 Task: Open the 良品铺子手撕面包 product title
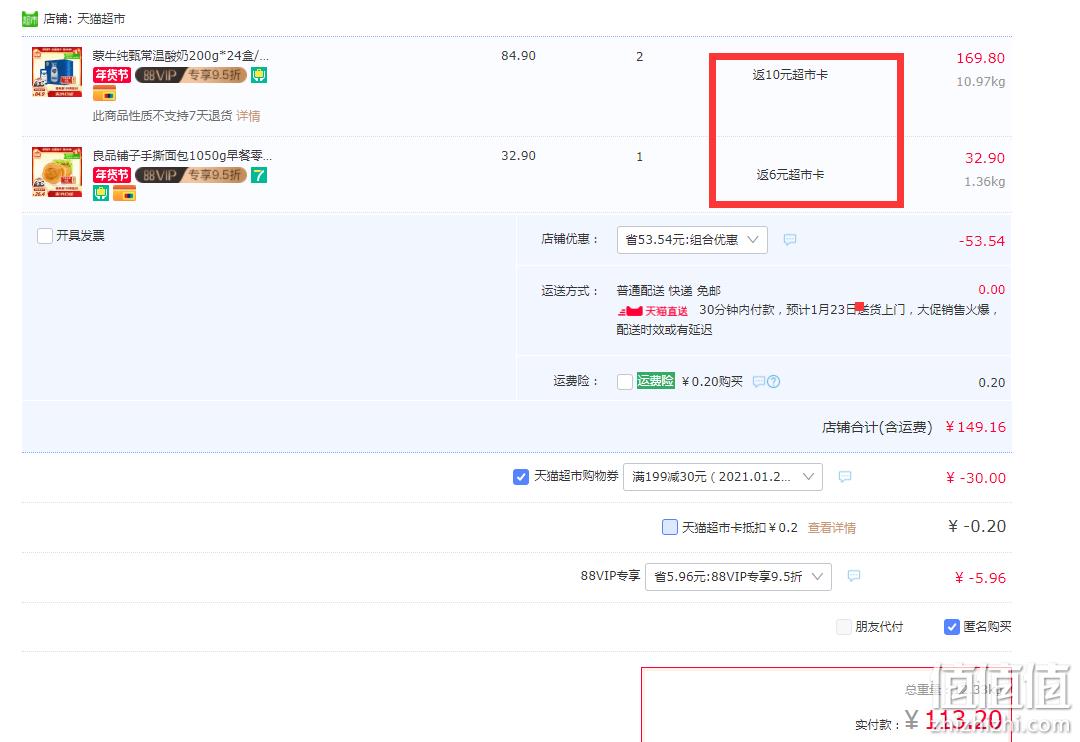[x=183, y=156]
